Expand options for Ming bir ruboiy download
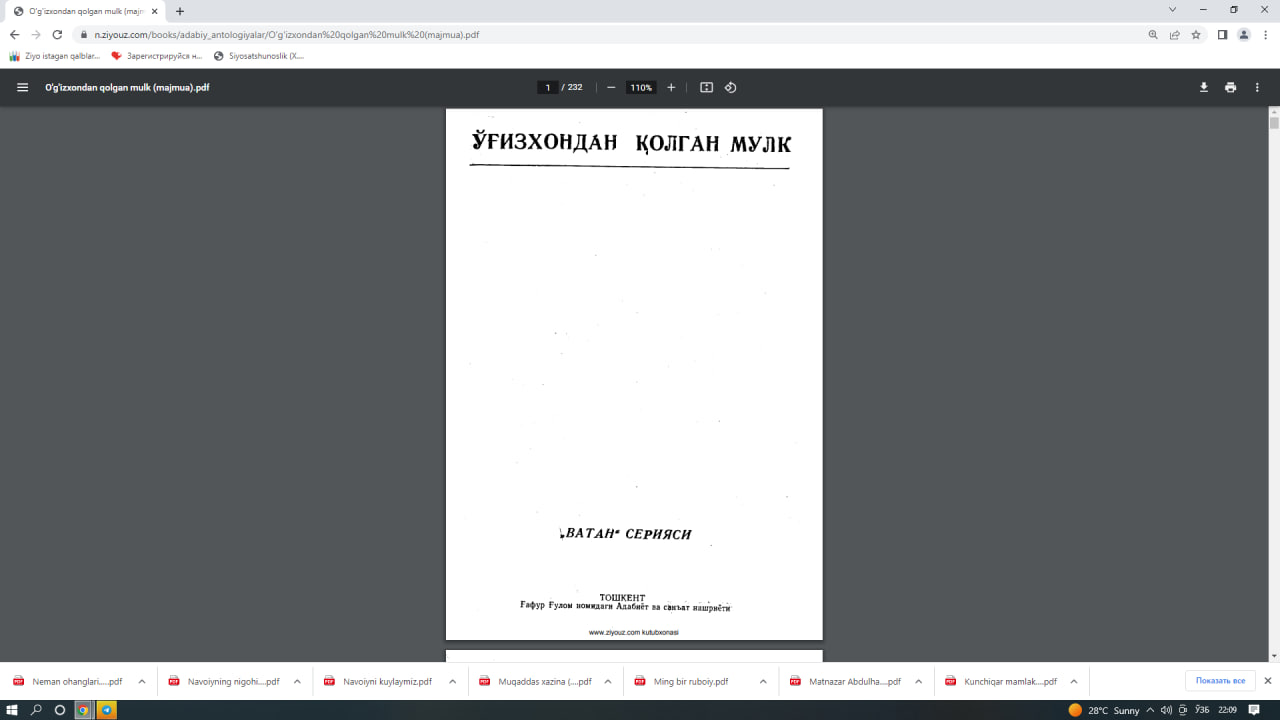 tap(763, 682)
